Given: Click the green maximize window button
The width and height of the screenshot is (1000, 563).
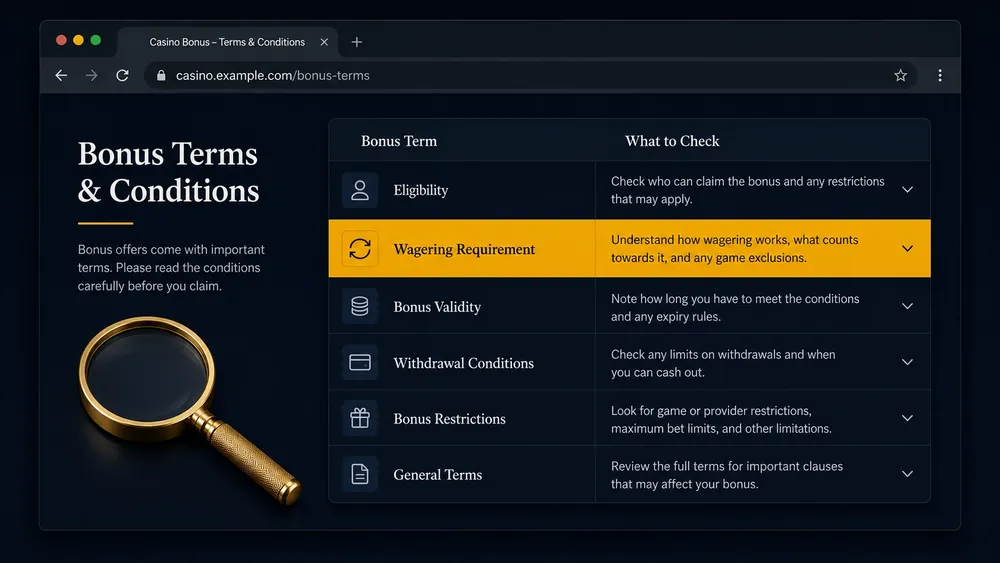Looking at the screenshot, I should tap(96, 40).
